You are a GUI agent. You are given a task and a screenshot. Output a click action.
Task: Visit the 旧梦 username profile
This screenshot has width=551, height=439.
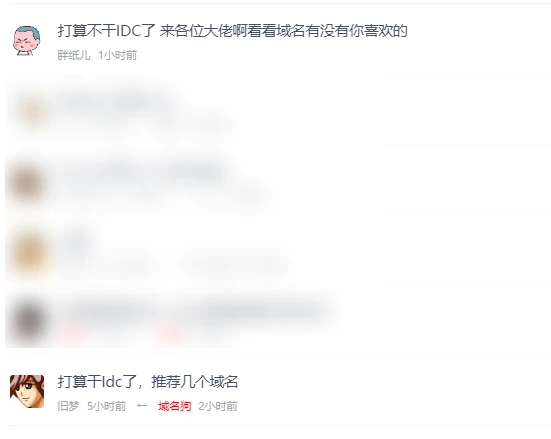point(68,406)
